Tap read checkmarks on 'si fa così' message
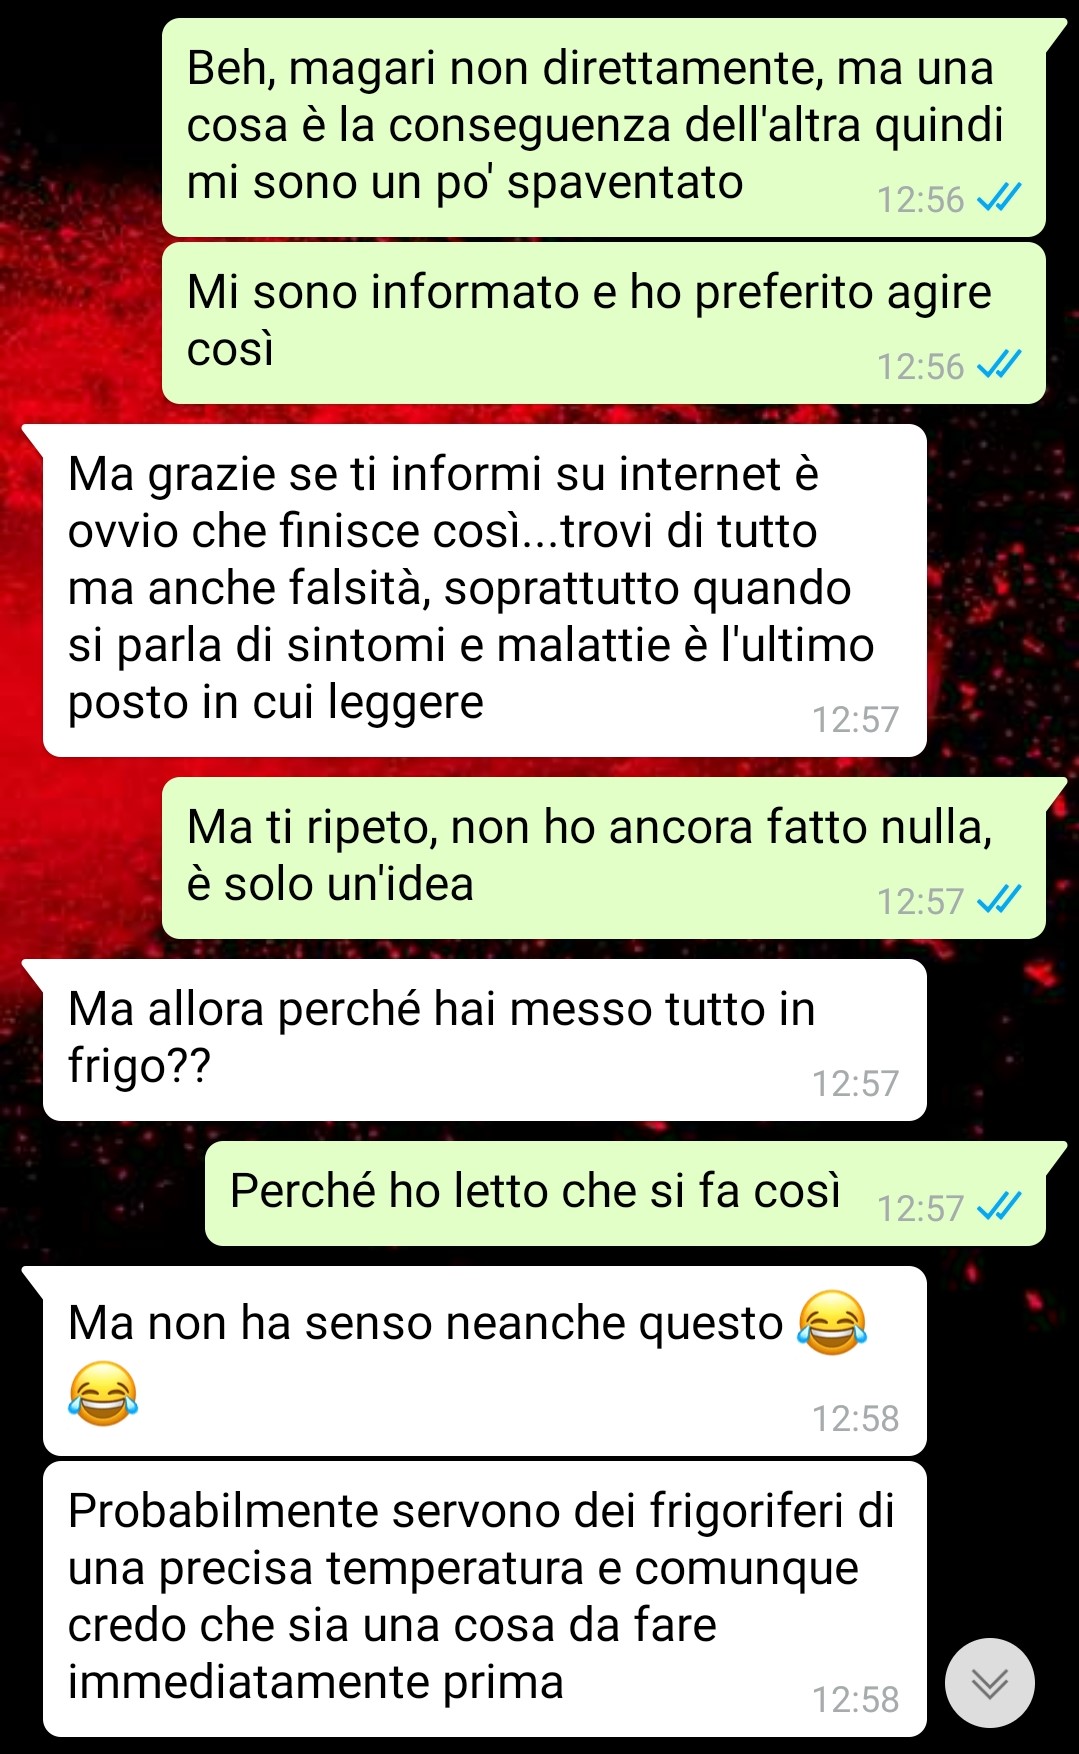Screen dimensions: 1079x1754 click(x=999, y=1208)
